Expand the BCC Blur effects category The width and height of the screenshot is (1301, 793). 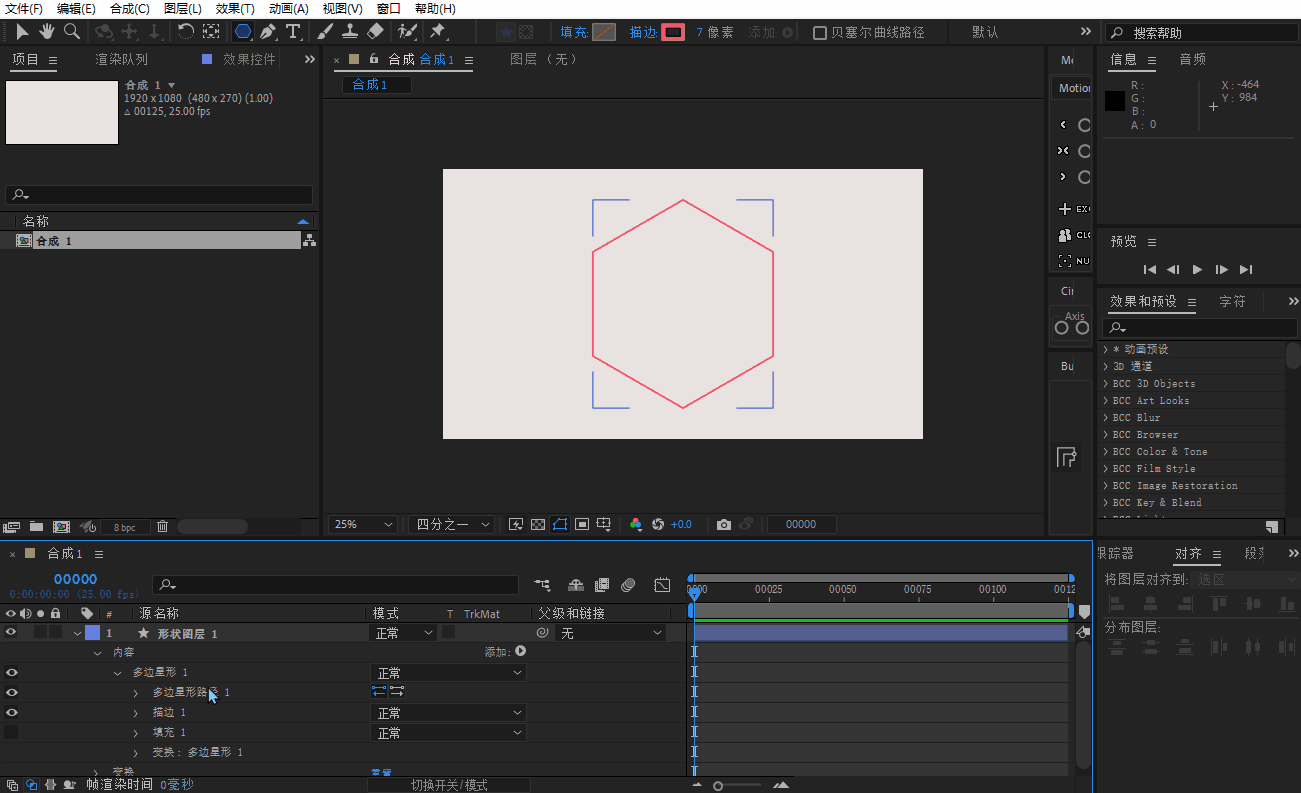click(x=1105, y=418)
